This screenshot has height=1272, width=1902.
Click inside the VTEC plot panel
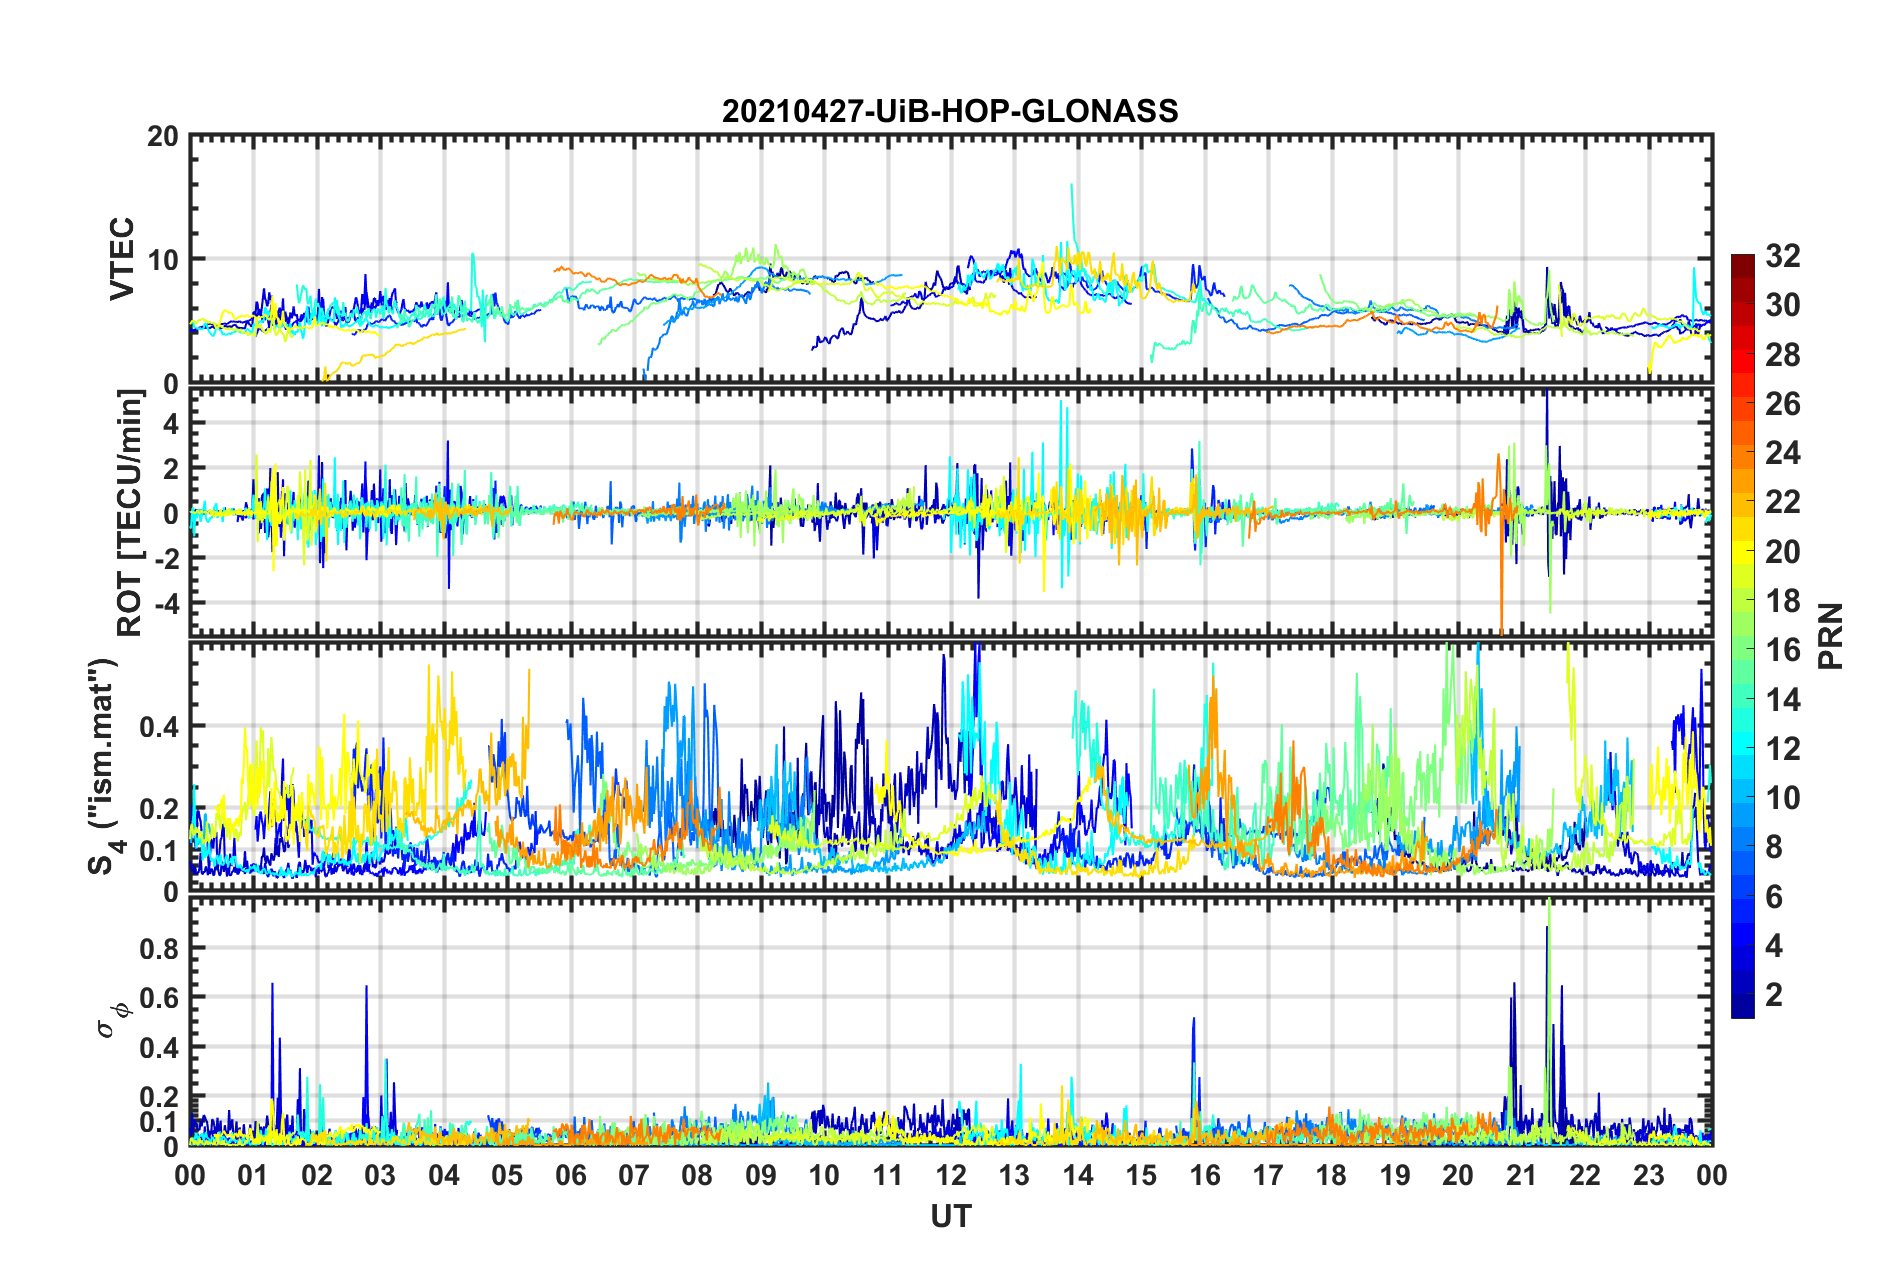tap(951, 259)
